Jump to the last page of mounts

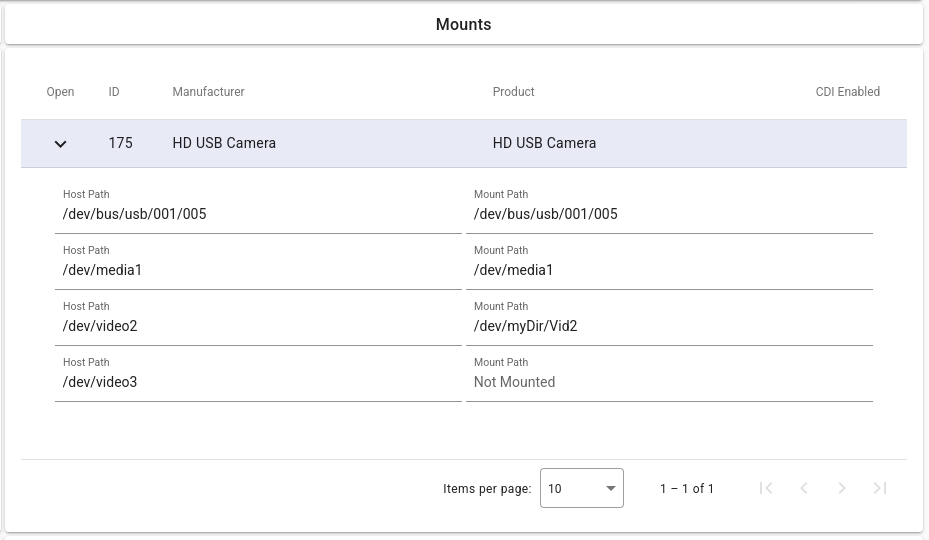coord(879,488)
